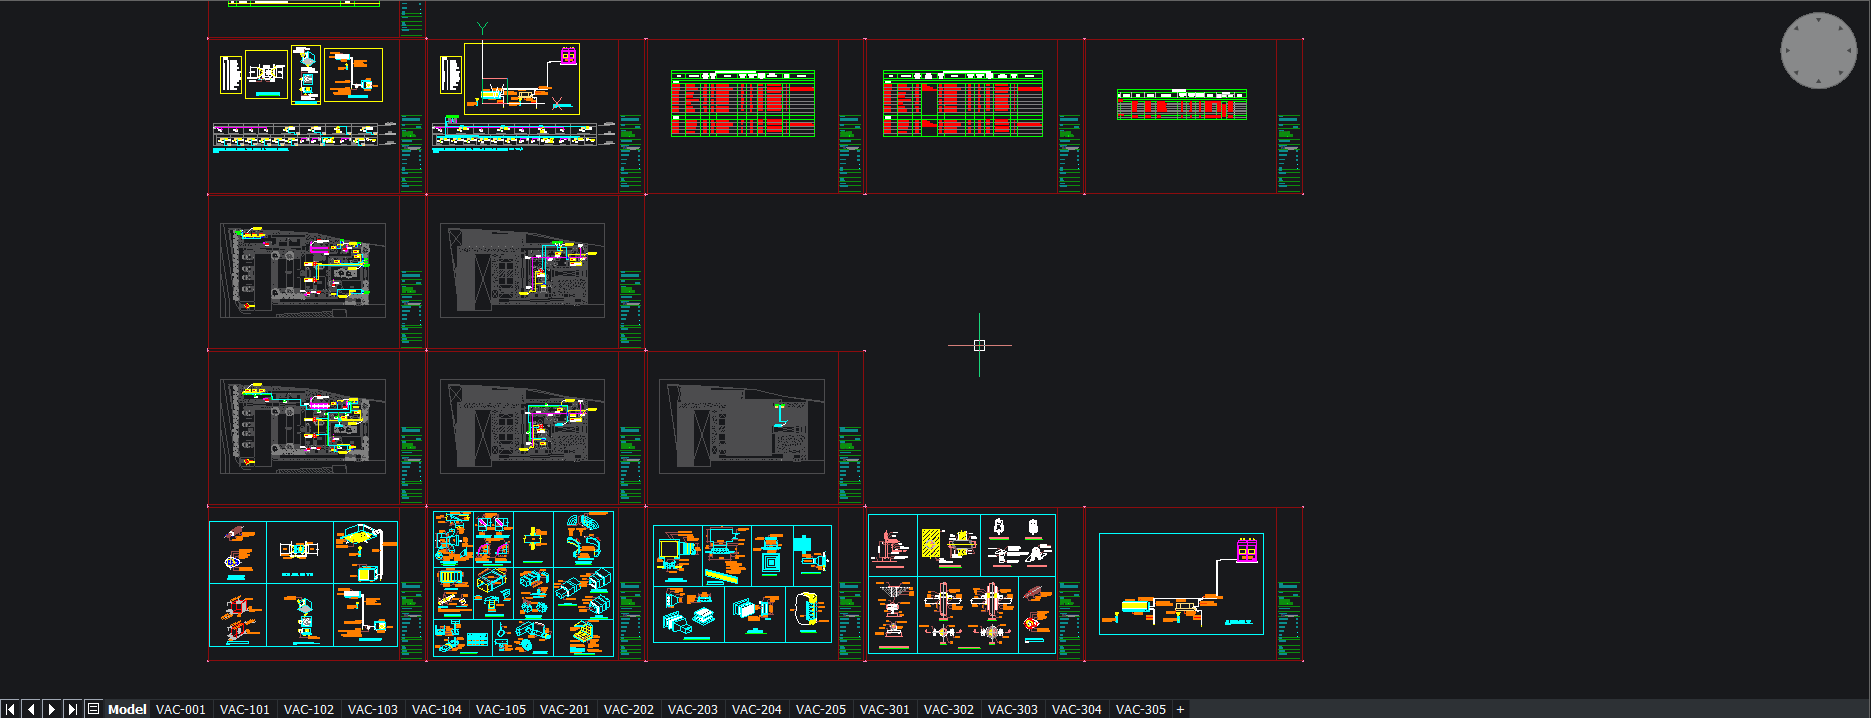The image size is (1871, 718).
Task: Open the VAC-104 layout tab
Action: (437, 709)
